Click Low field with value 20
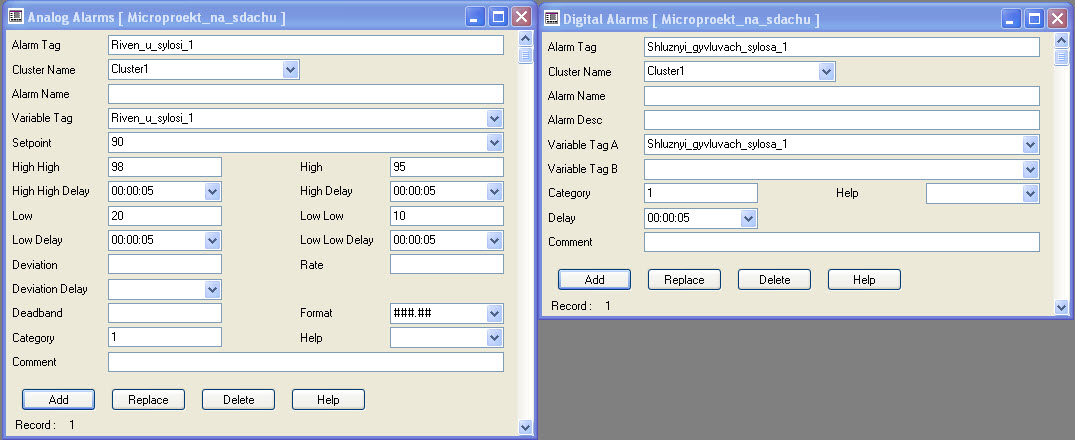The width and height of the screenshot is (1075, 440). coord(165,216)
